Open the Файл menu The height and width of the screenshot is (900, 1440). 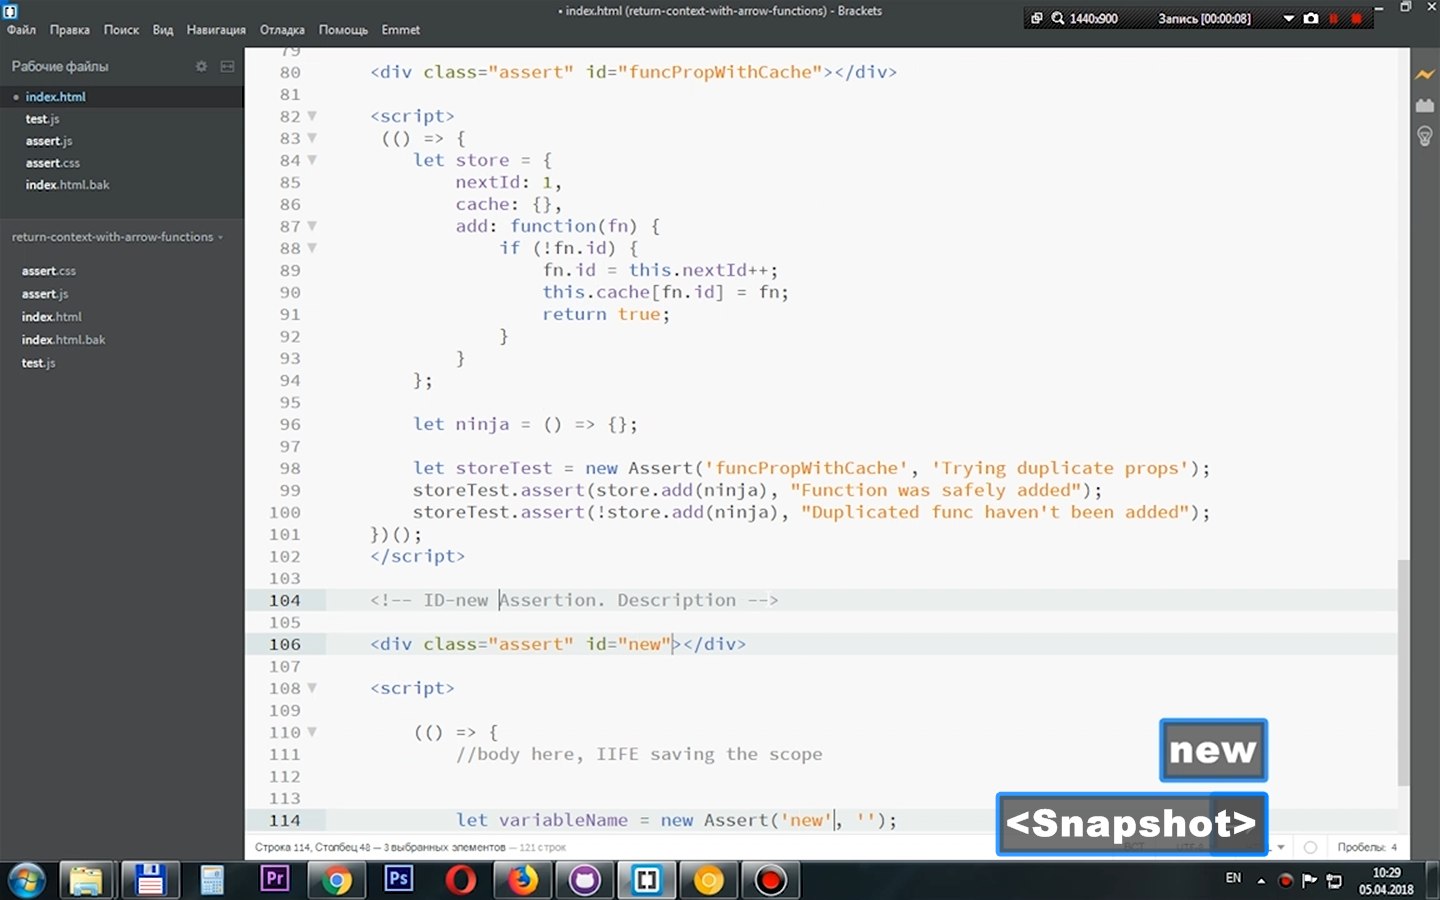pyautogui.click(x=21, y=30)
